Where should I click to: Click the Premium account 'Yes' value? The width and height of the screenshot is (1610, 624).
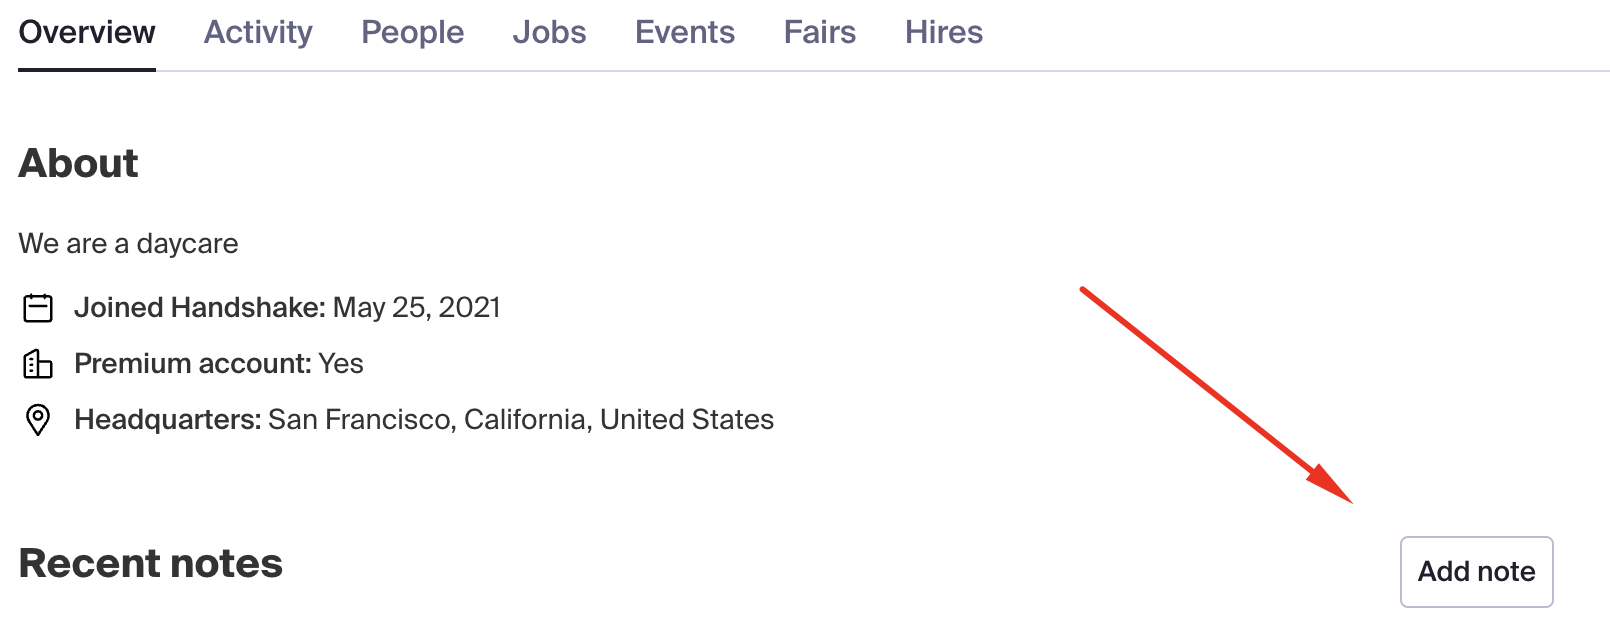point(341,364)
